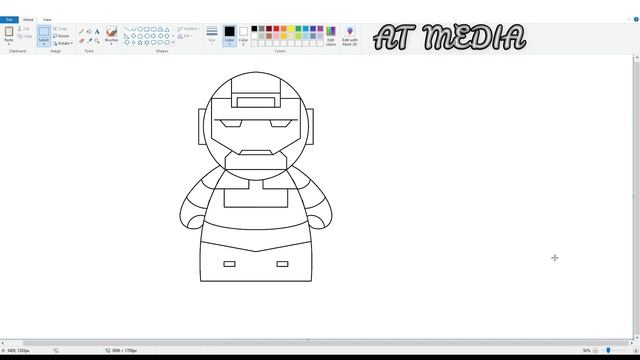
Task: Switch to the View ribbon tab
Action: [47, 20]
